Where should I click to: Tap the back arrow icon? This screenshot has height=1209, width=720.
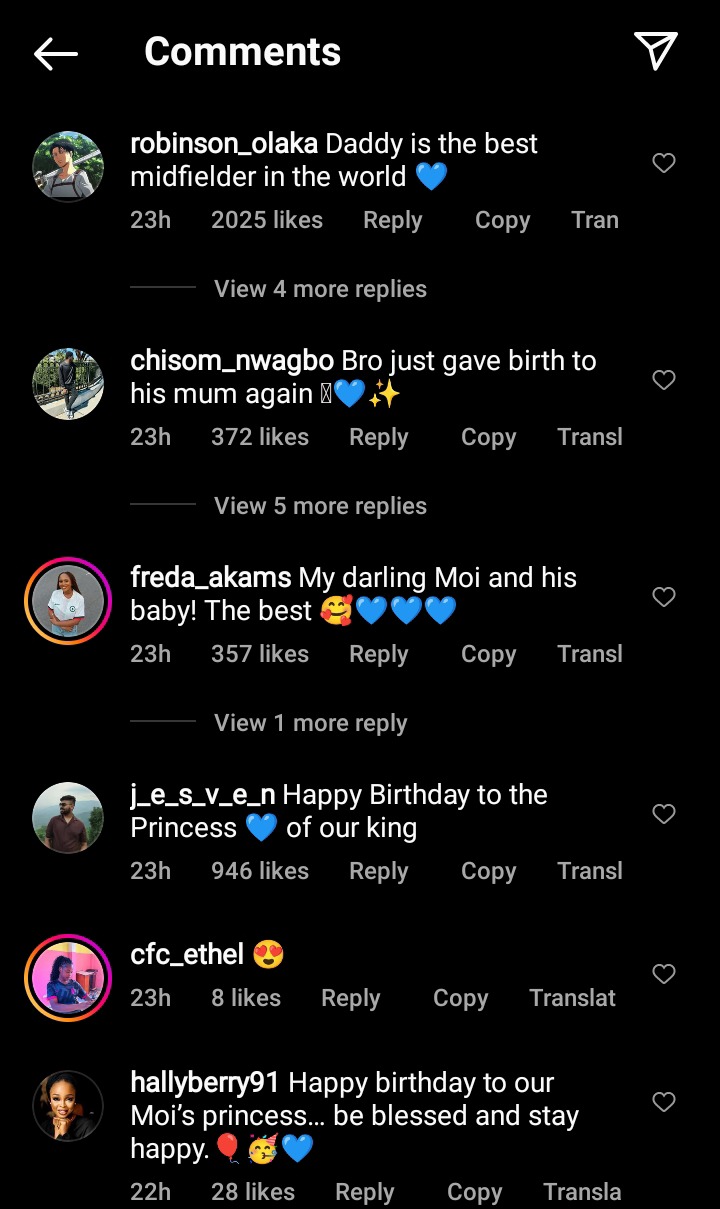click(56, 53)
